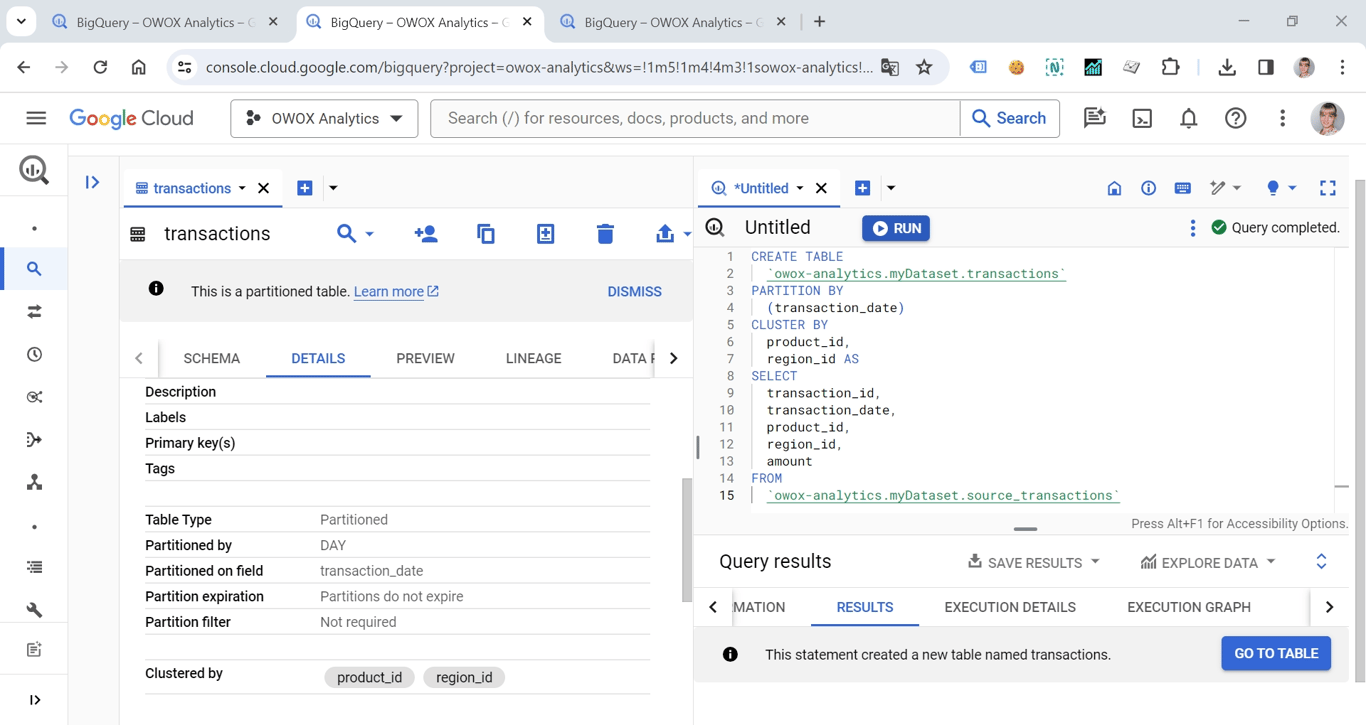This screenshot has width=1366, height=725.
Task: Close the transactions tab
Action: click(x=264, y=188)
